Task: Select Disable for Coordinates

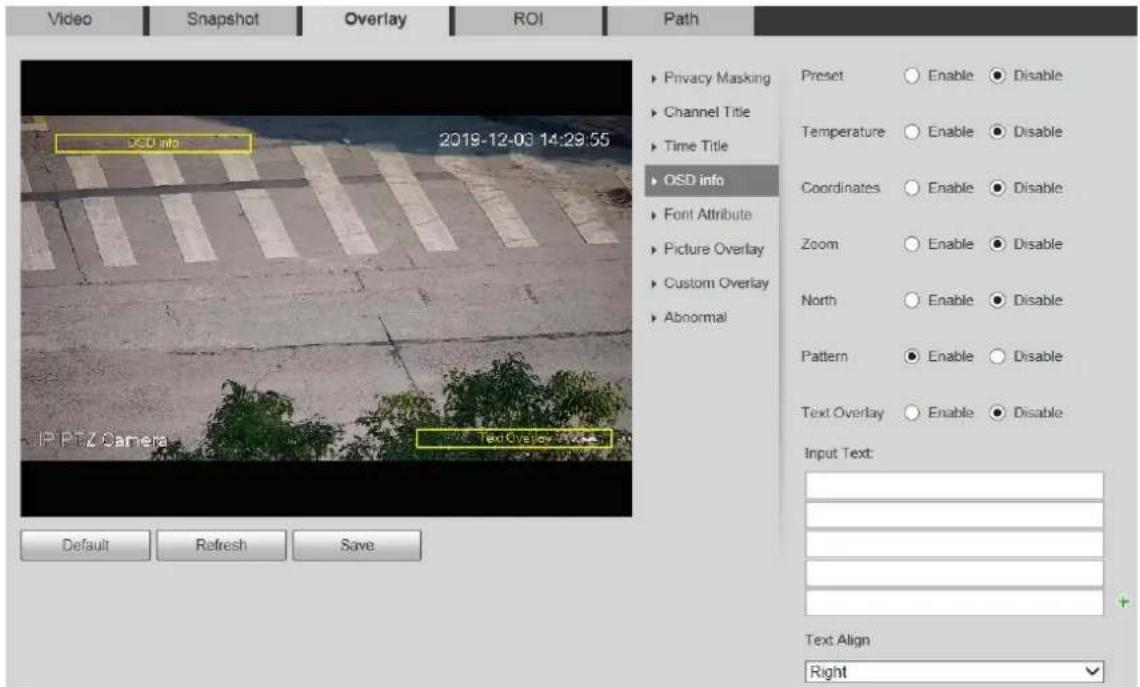Action: [x=998, y=188]
